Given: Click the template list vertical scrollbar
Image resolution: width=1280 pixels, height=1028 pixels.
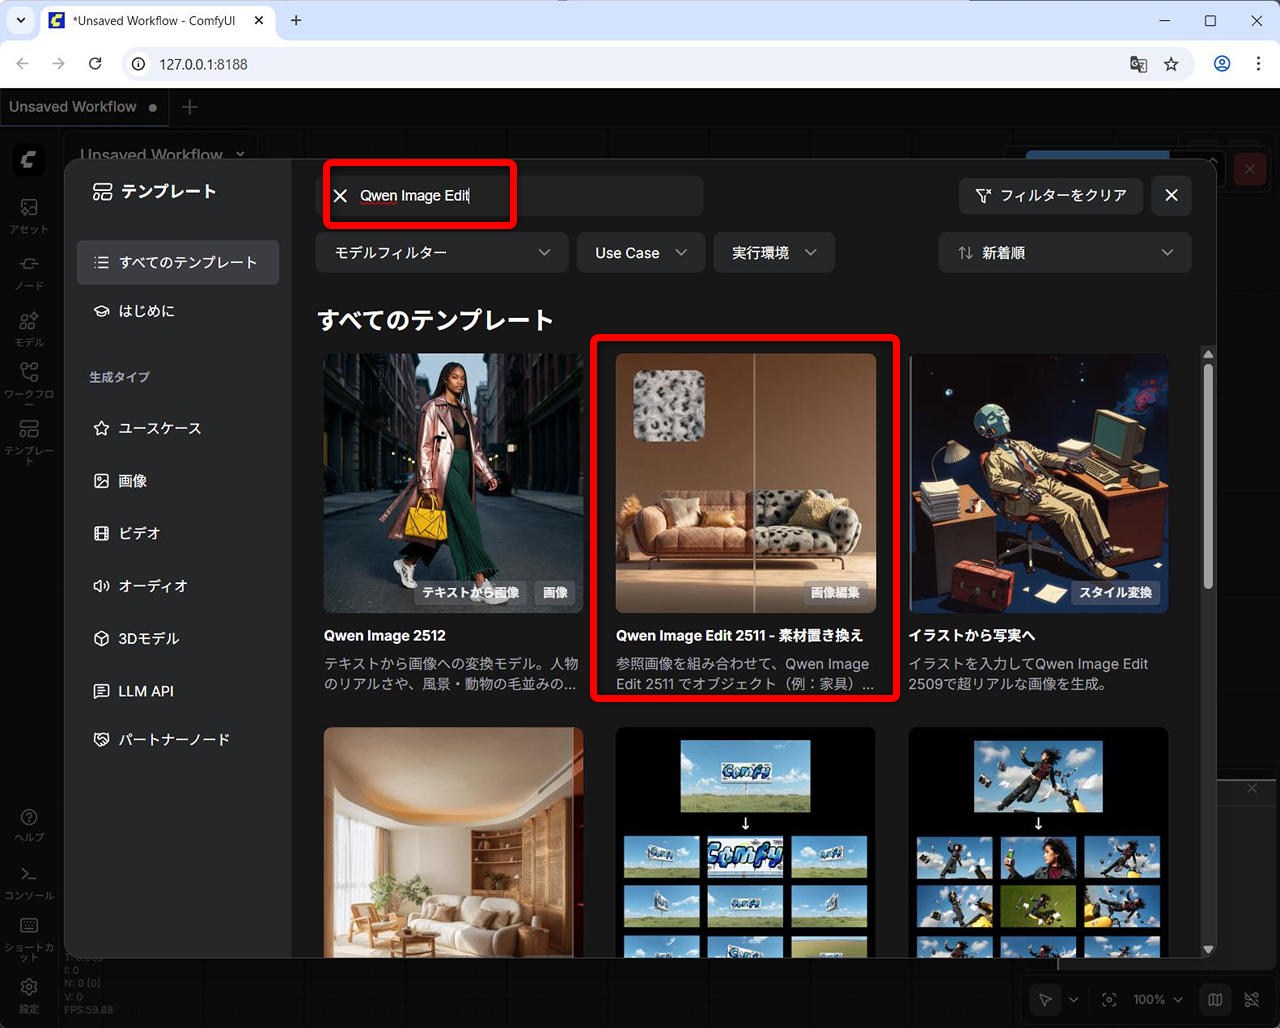Looking at the screenshot, I should [1208, 480].
